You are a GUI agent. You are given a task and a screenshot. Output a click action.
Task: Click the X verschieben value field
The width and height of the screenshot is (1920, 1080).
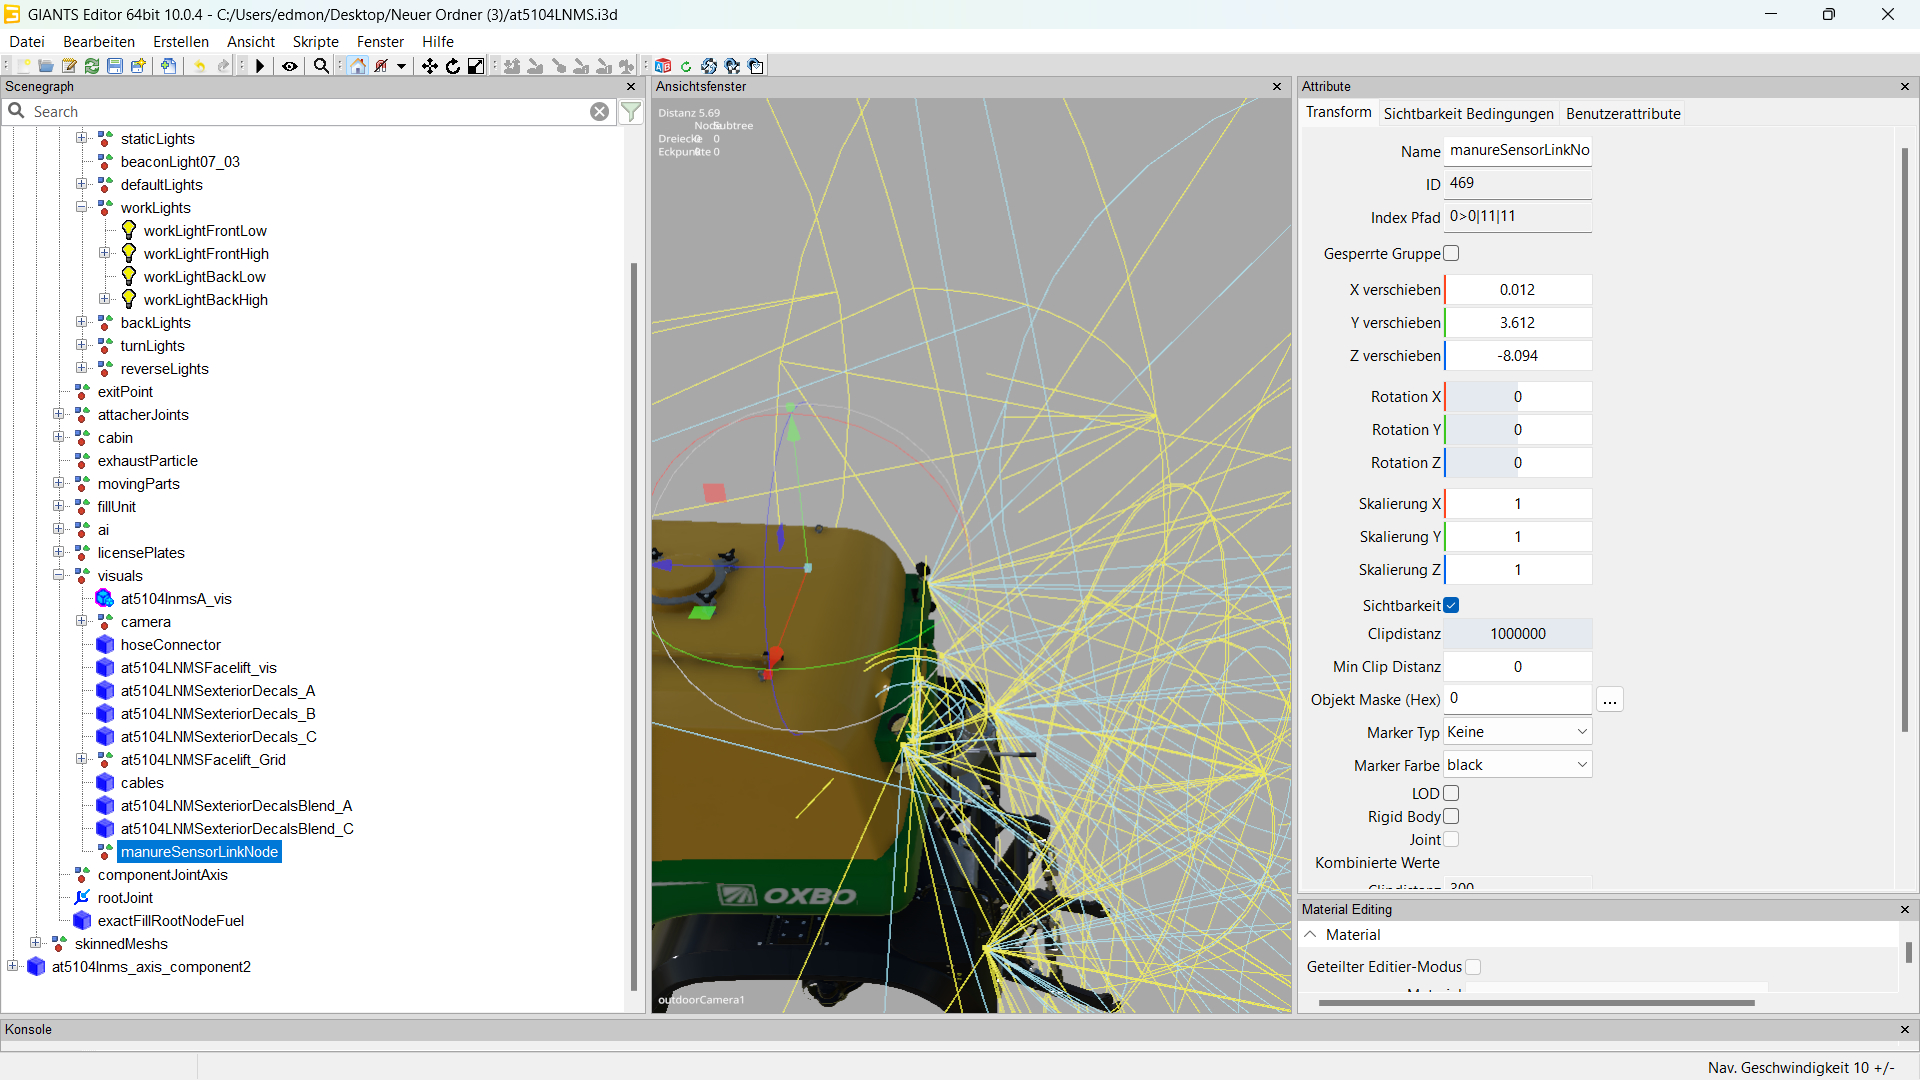[1517, 290]
